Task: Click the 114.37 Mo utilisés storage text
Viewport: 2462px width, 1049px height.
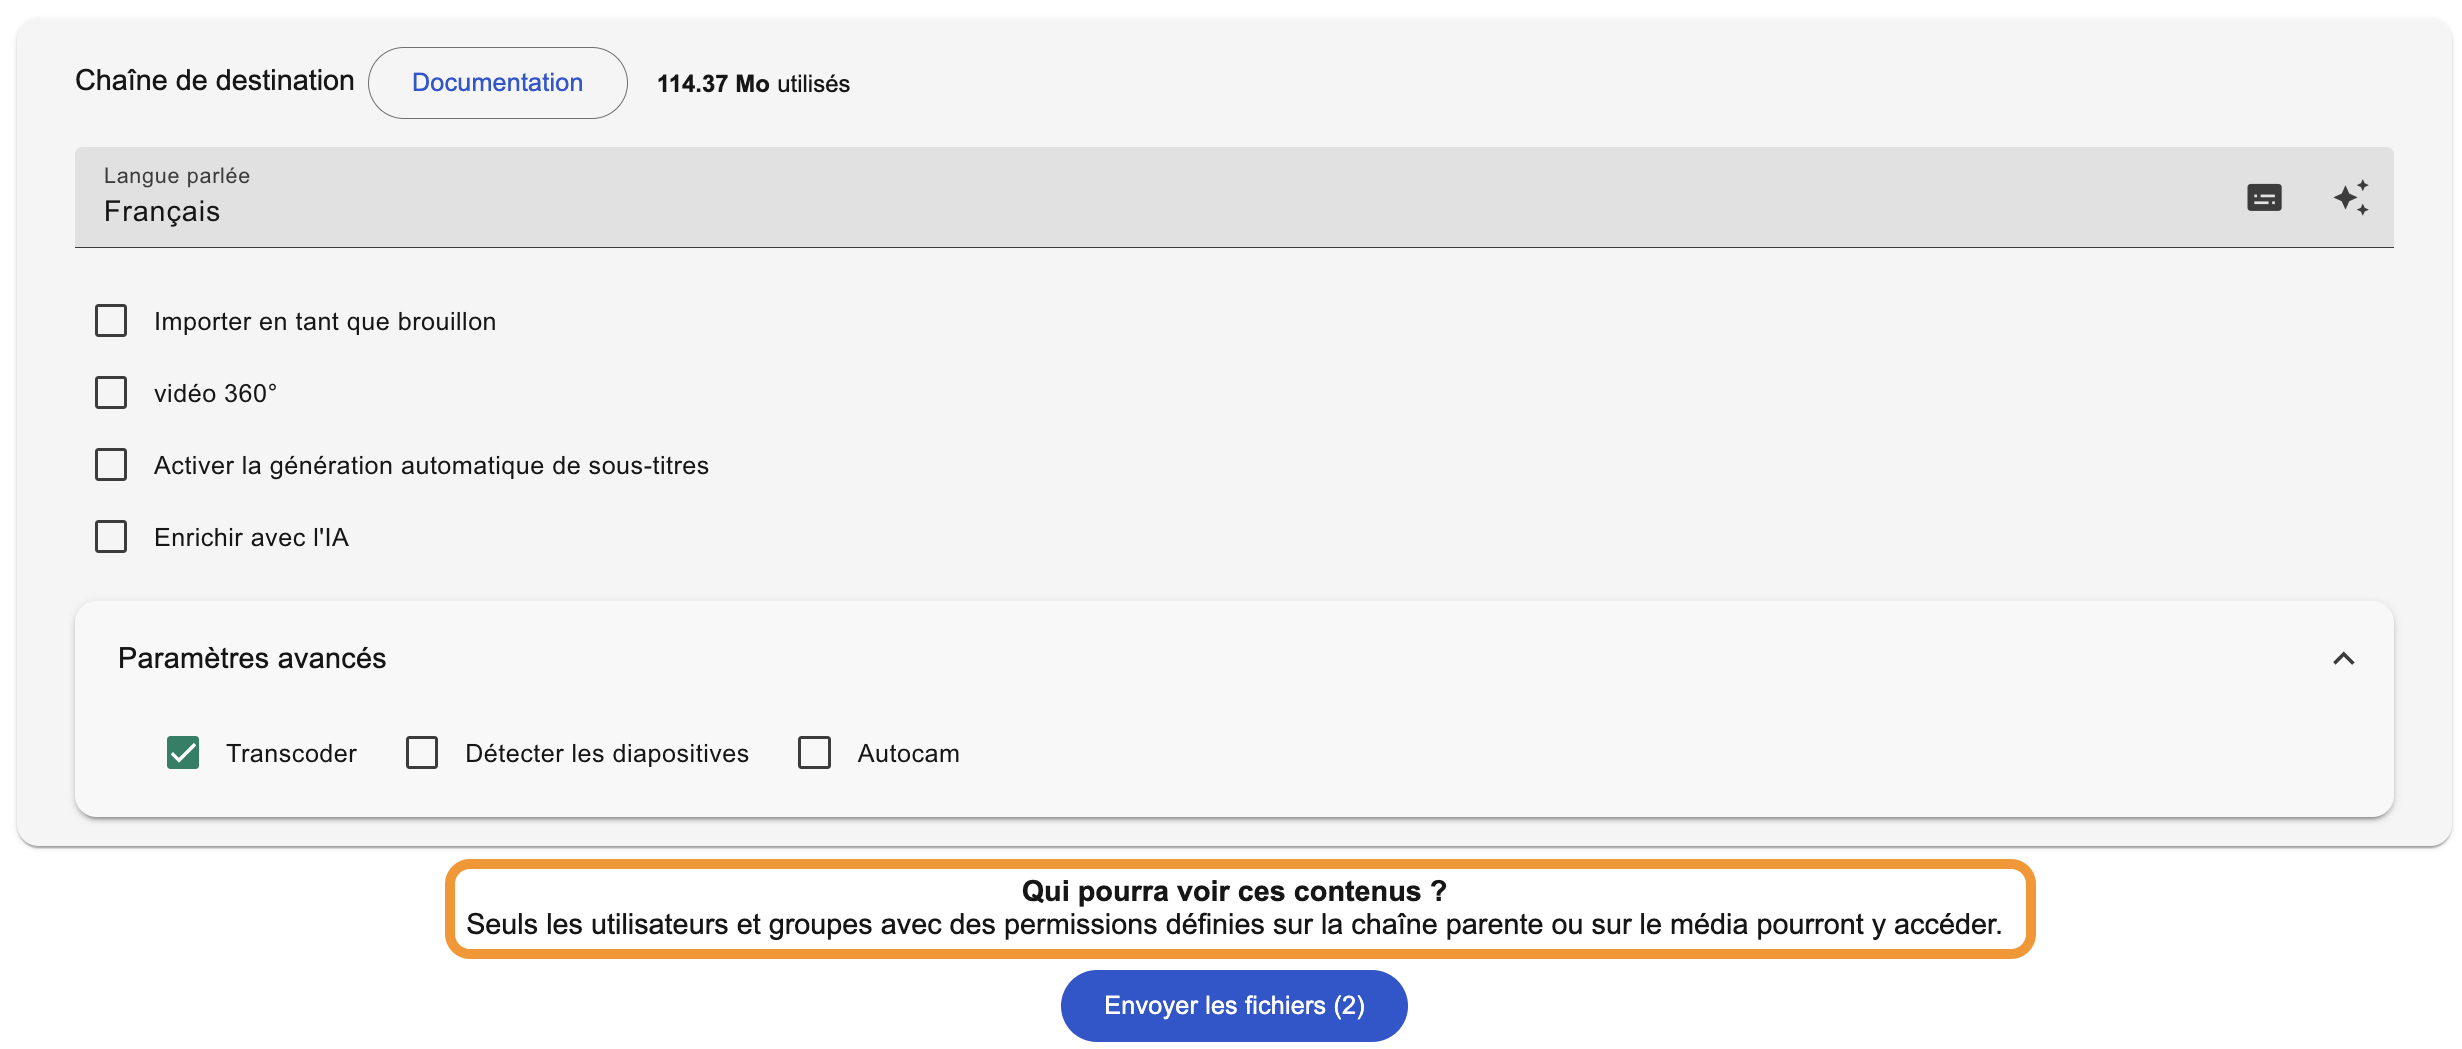Action: pos(753,84)
